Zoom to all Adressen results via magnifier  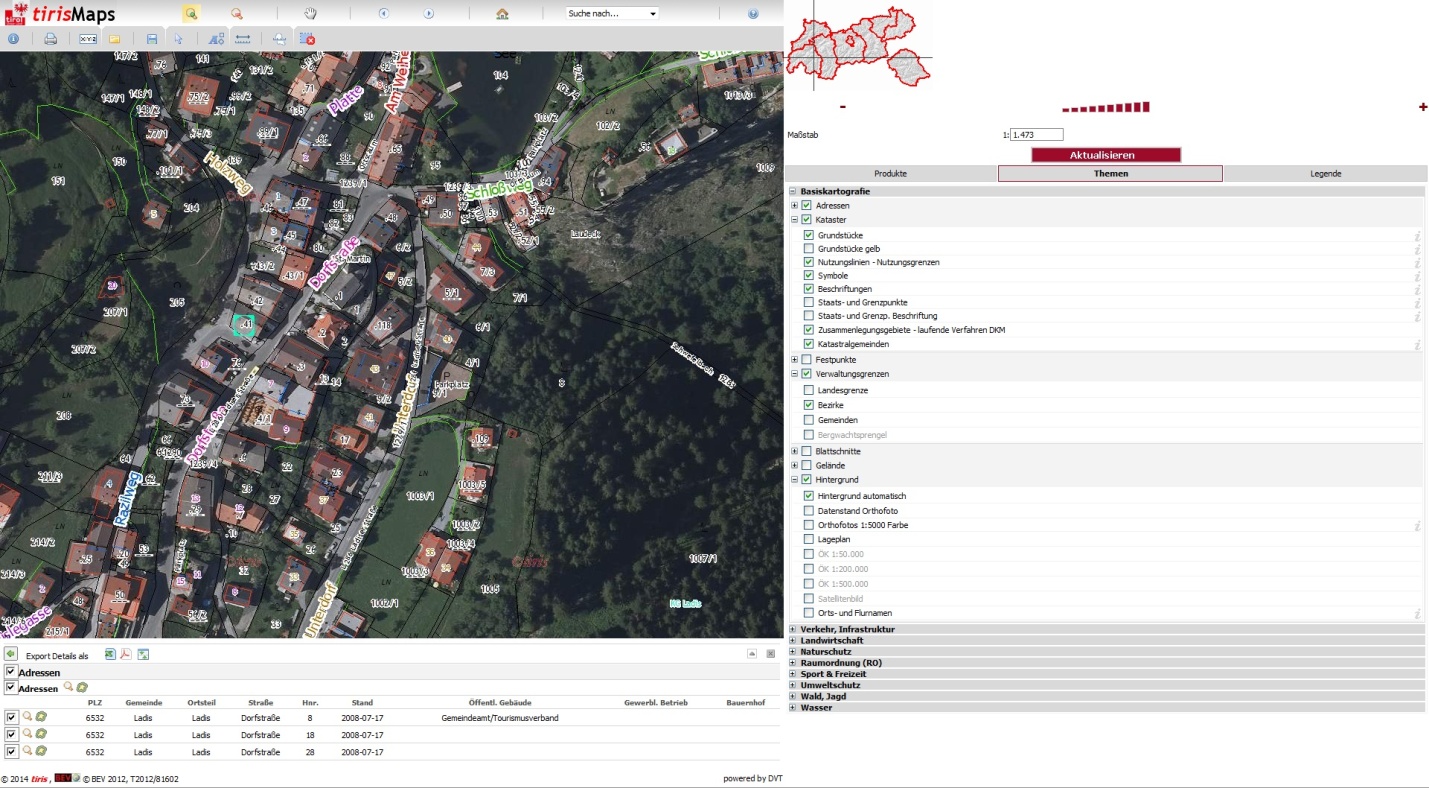point(68,687)
